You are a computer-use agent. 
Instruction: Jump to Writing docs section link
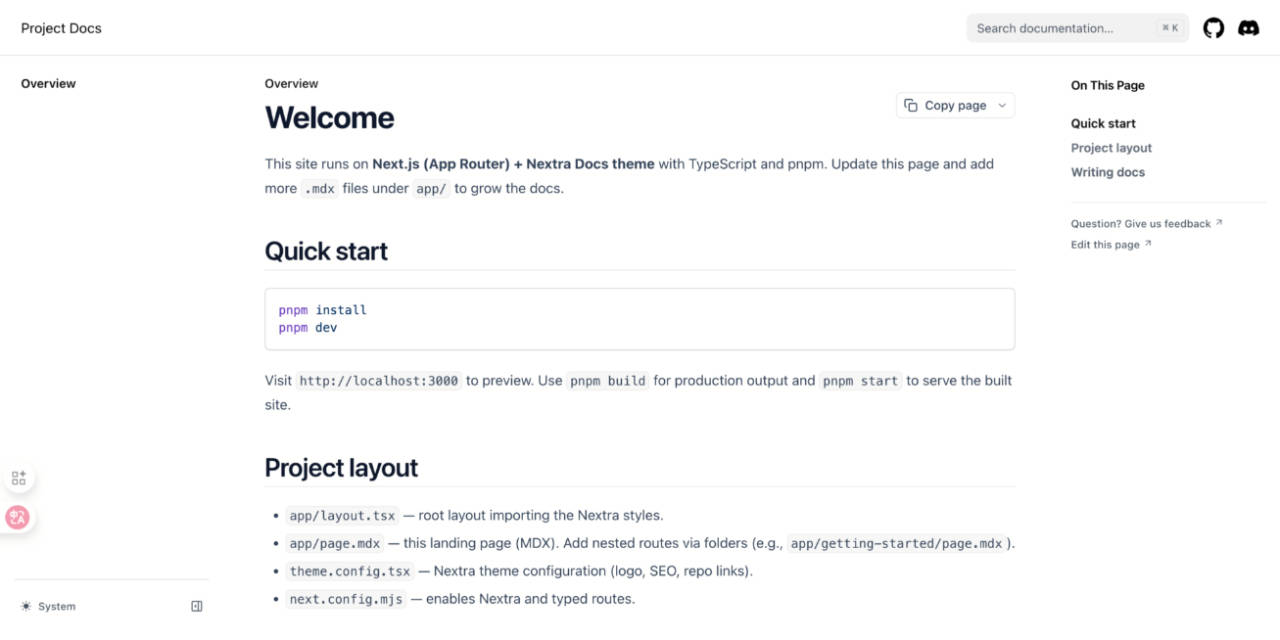tap(1108, 171)
